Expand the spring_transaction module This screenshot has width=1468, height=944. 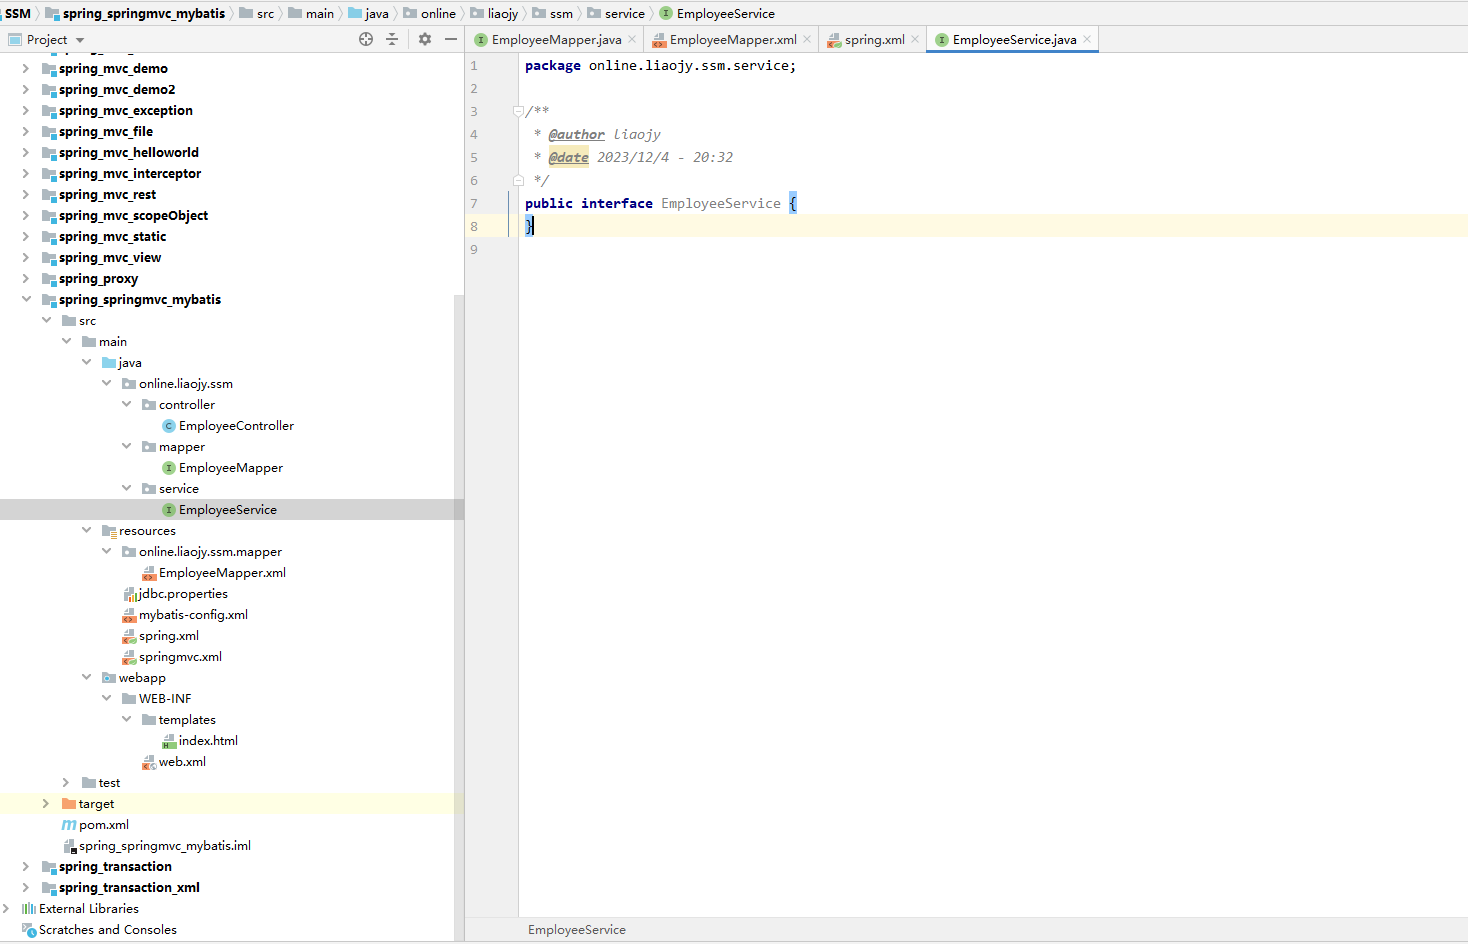pos(26,866)
